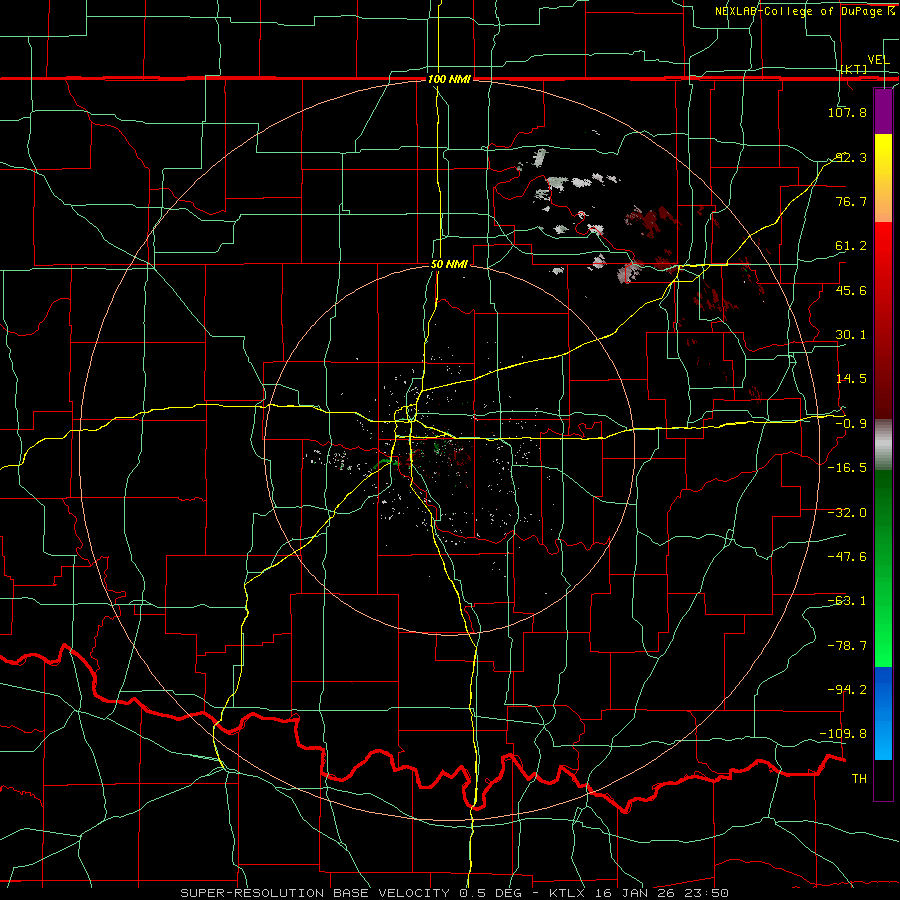Image resolution: width=900 pixels, height=900 pixels.
Task: Click the 61.2 velocity scale value
Action: (x=850, y=246)
